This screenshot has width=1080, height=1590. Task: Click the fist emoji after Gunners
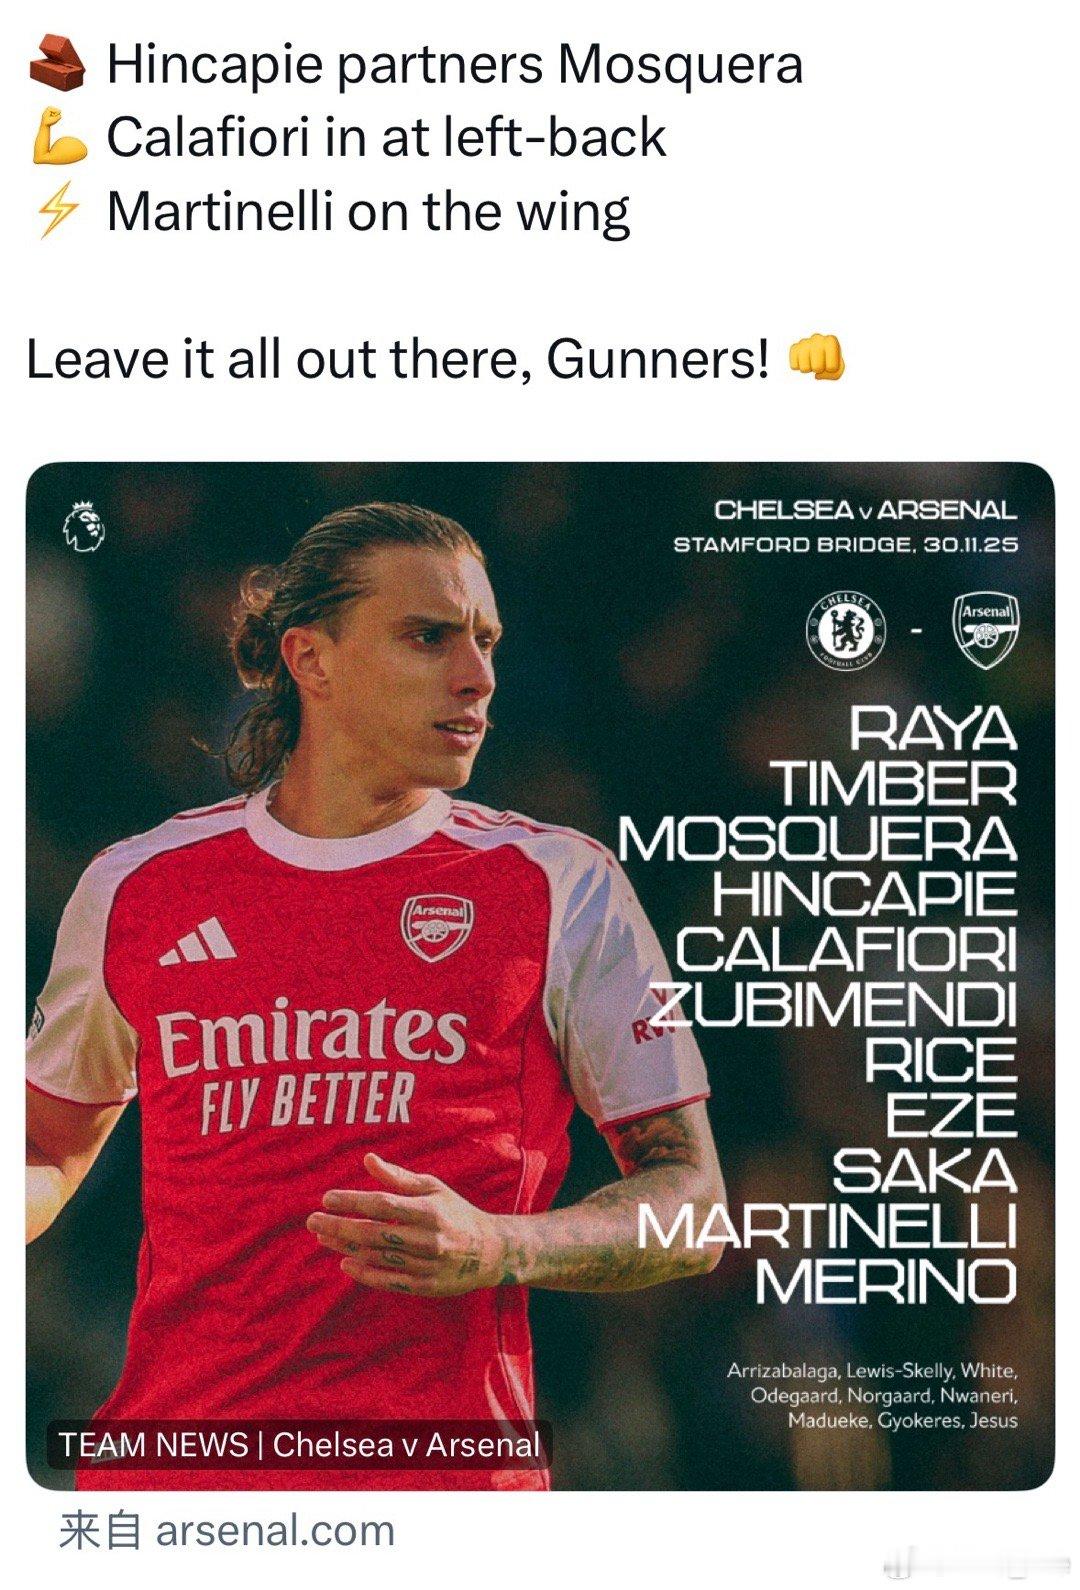[817, 358]
